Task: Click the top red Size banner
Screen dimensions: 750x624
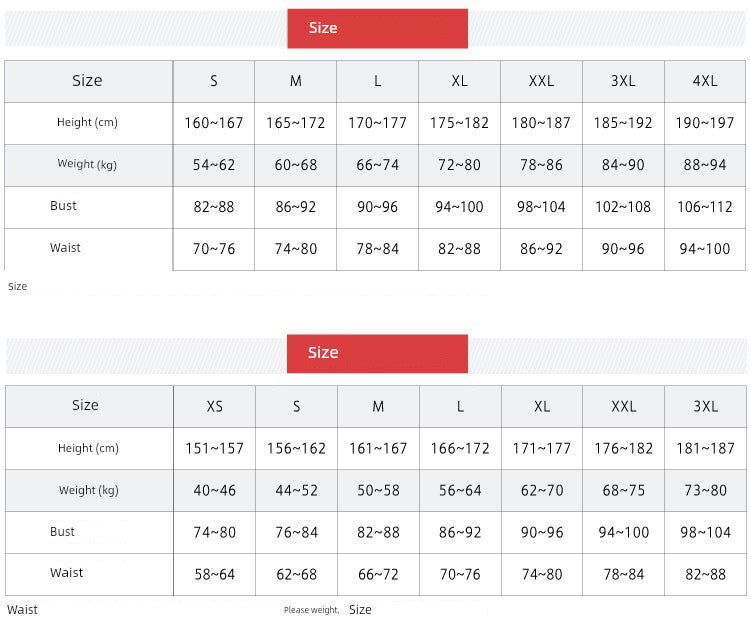Action: 377,28
